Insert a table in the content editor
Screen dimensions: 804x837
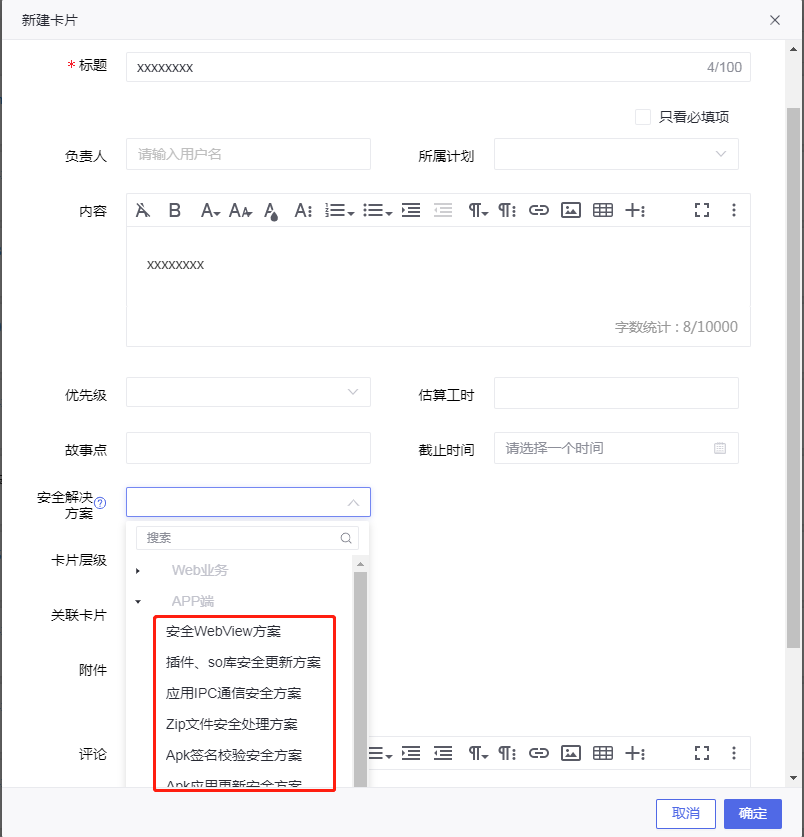[603, 210]
